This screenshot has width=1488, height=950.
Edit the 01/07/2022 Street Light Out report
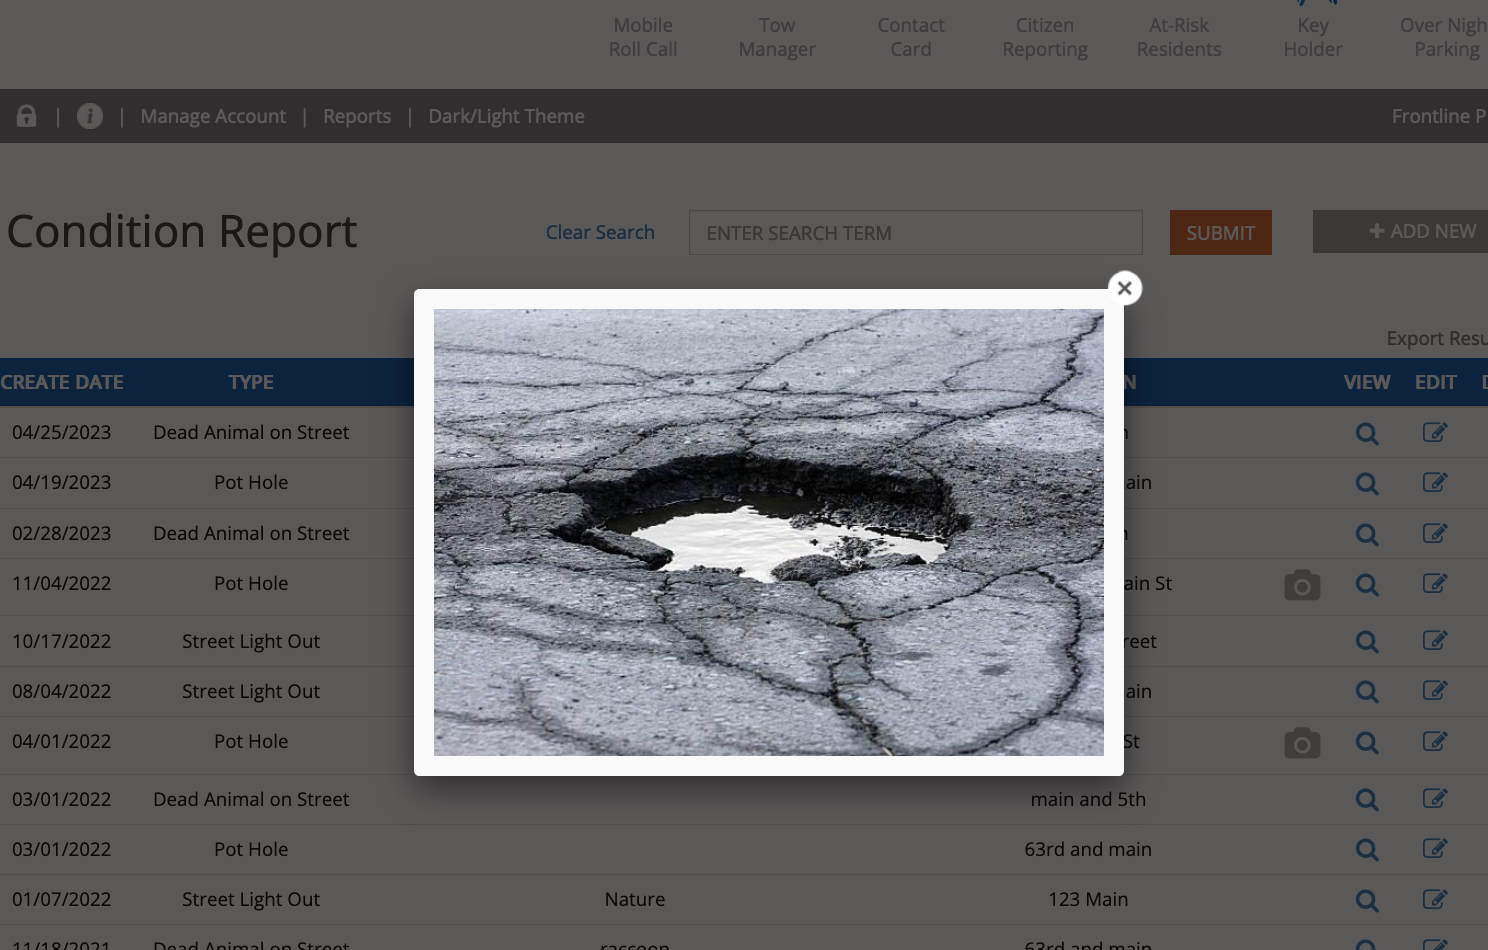[x=1434, y=900]
